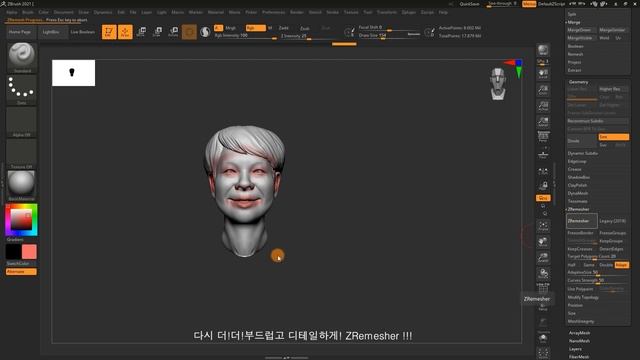Open the Texture Off slot

click(22, 153)
